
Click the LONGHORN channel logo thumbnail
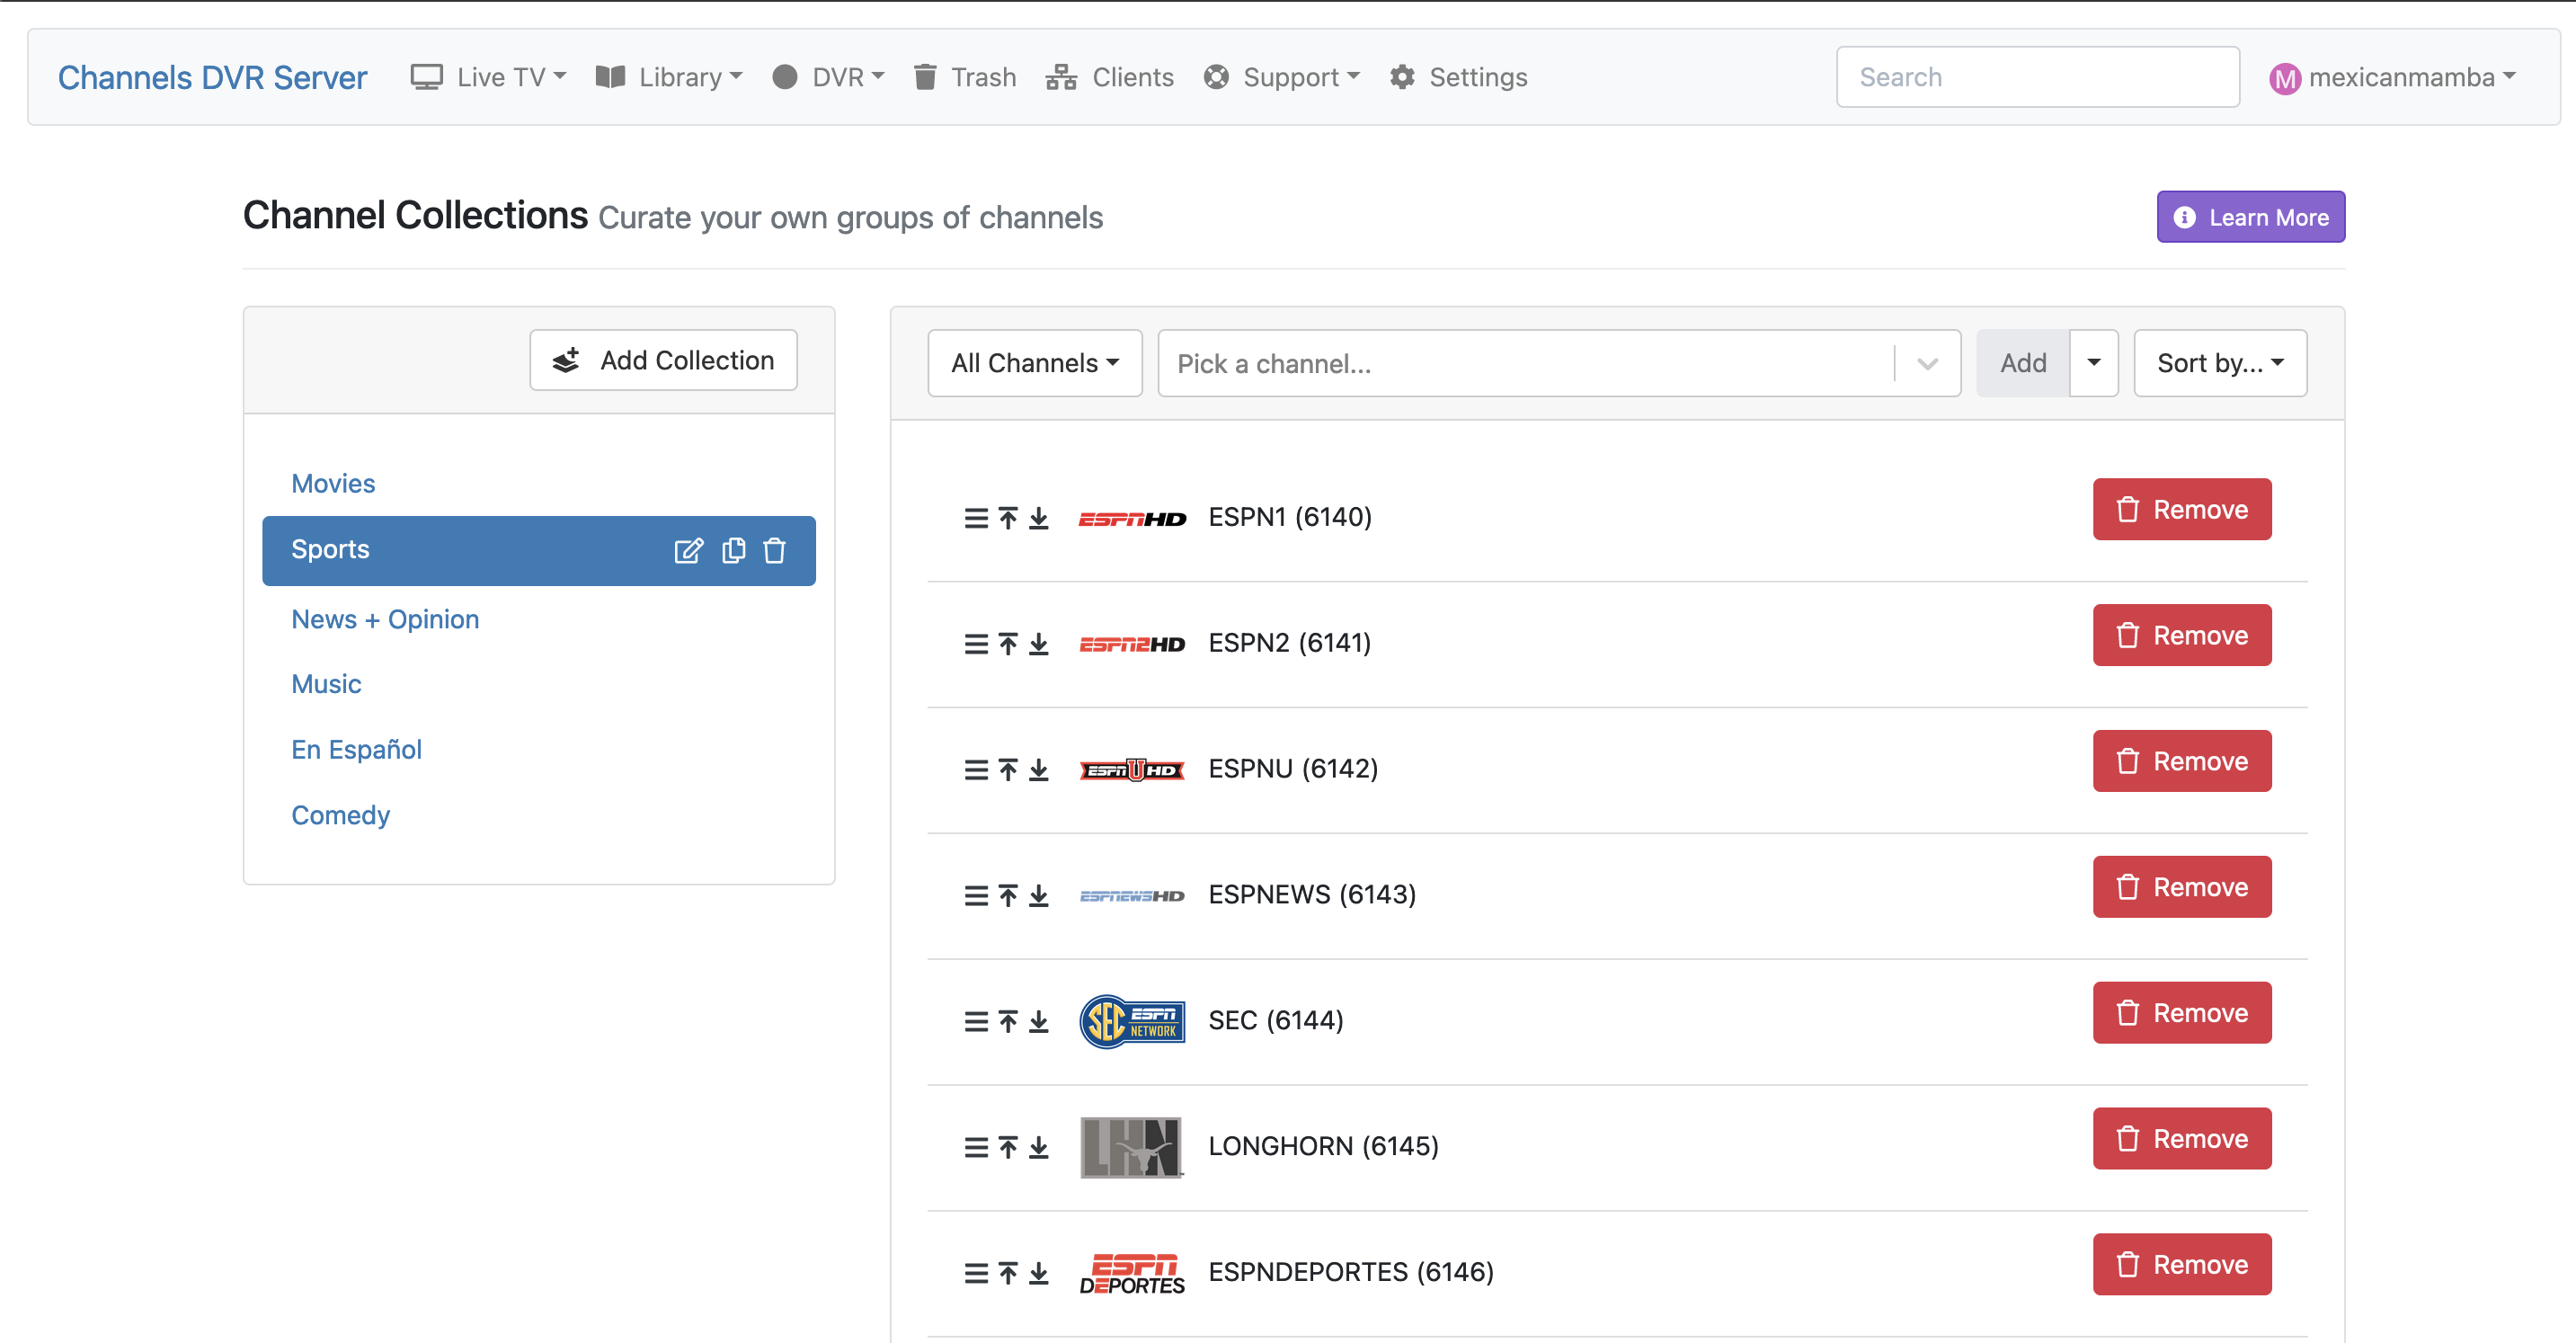tap(1131, 1147)
